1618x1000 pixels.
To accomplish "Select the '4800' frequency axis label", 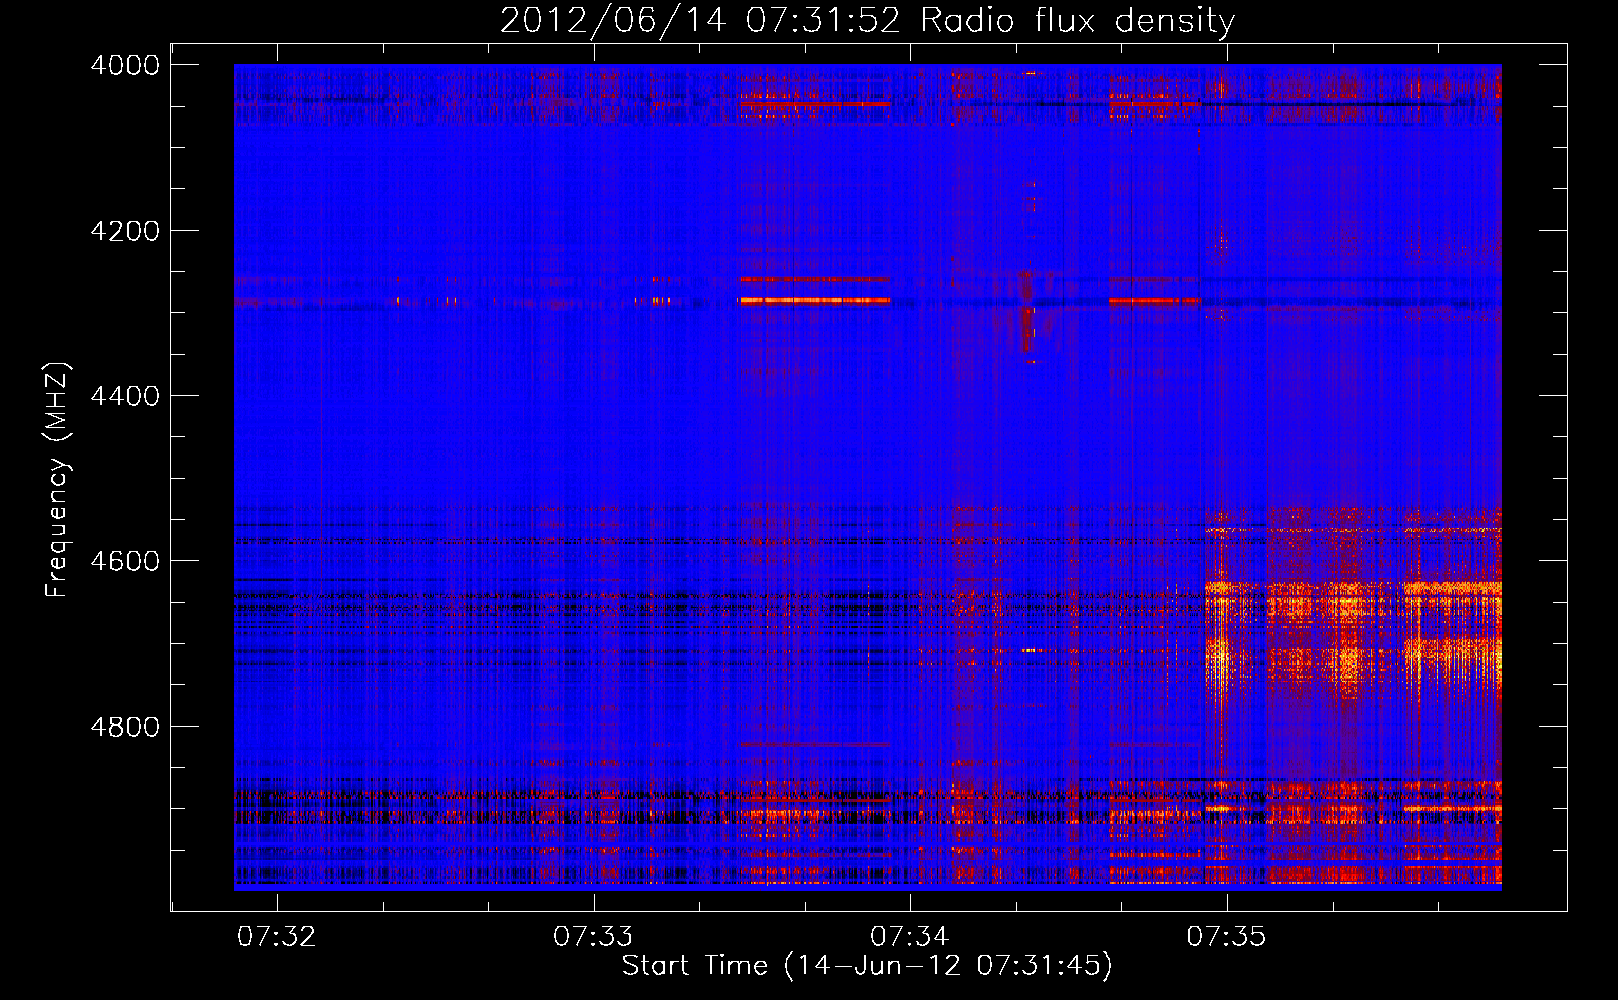I will coord(125,727).
